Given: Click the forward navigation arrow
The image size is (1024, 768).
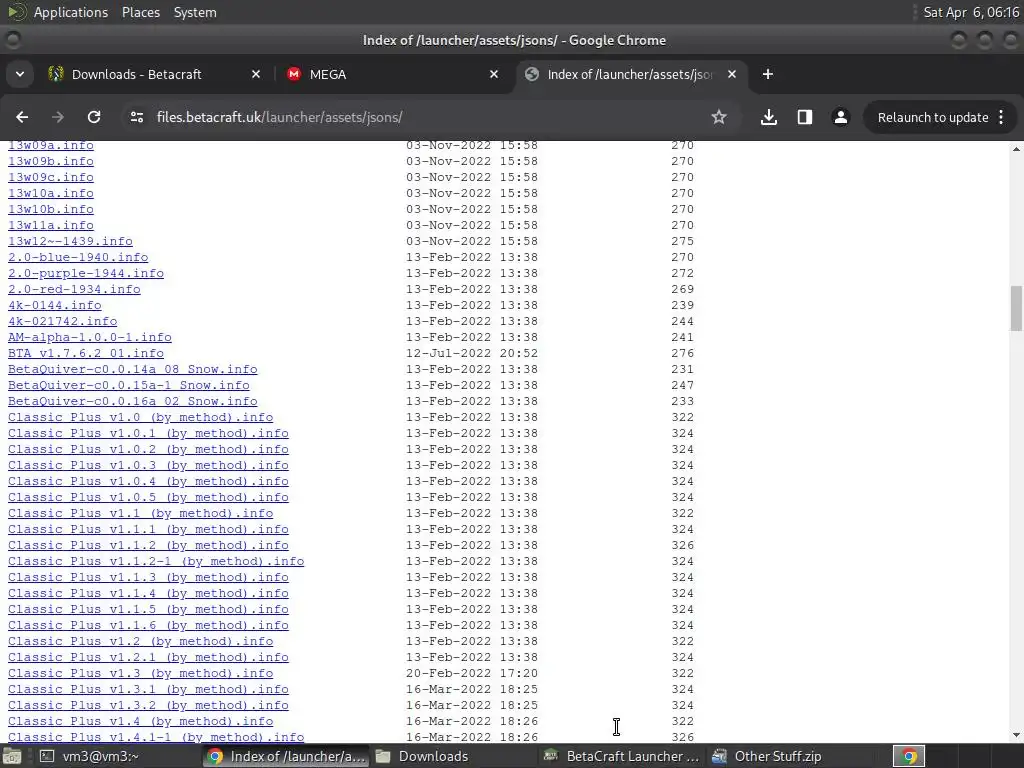Looking at the screenshot, I should [x=58, y=117].
